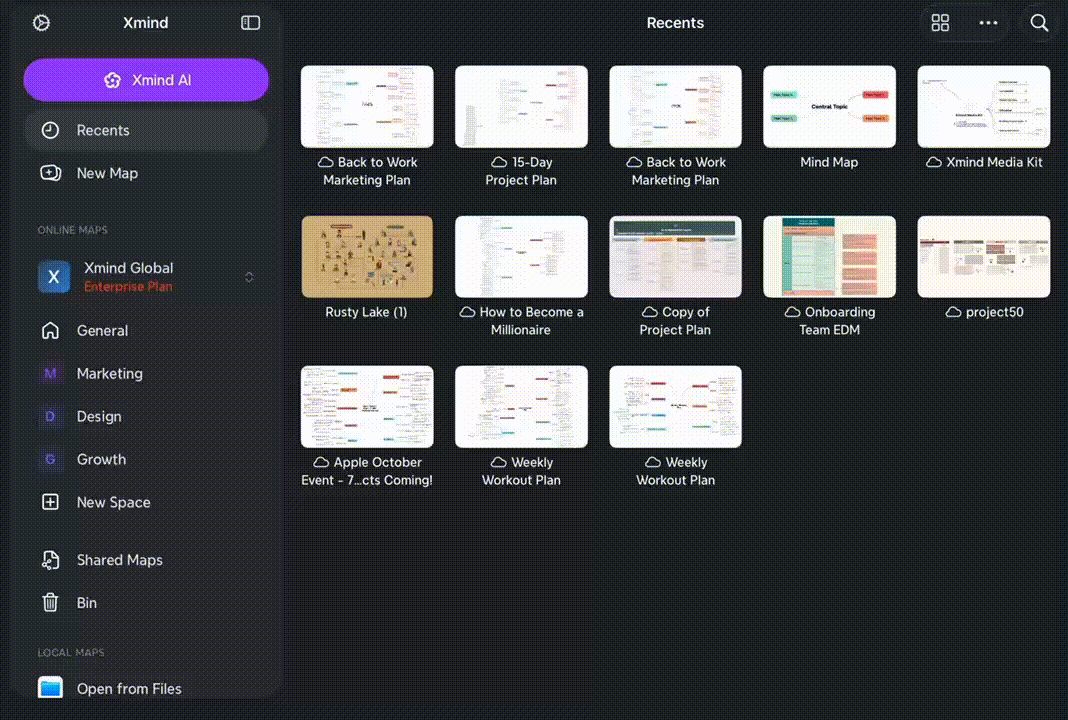The width and height of the screenshot is (1068, 720).
Task: Click the Growth G icon
Action: (50, 459)
